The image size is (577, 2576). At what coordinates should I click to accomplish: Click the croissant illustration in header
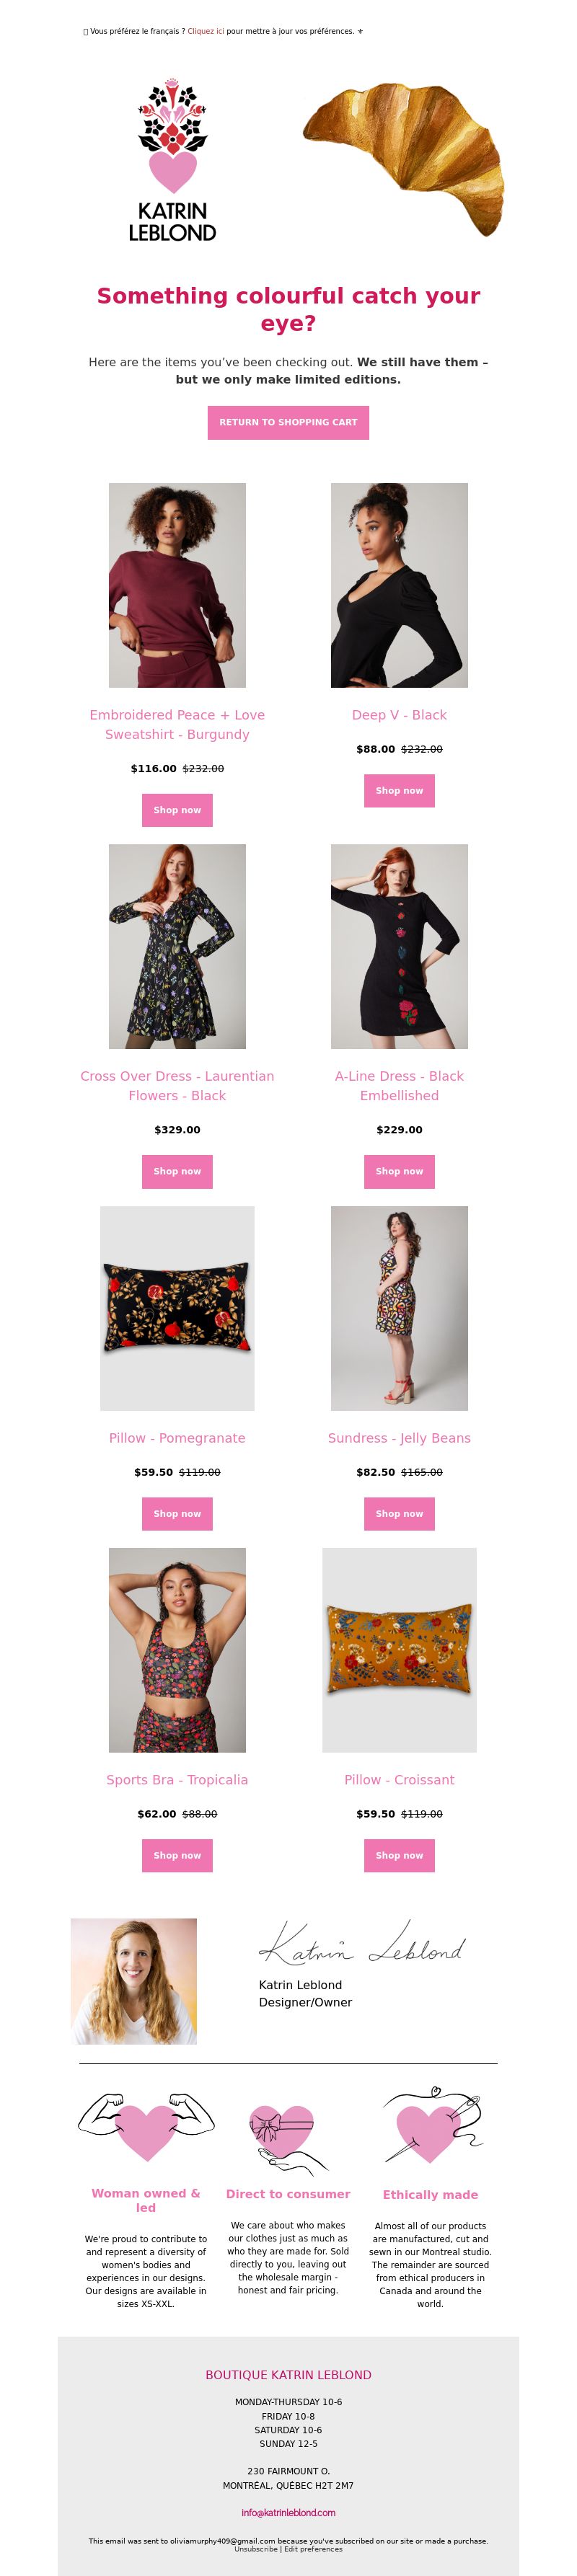403,159
